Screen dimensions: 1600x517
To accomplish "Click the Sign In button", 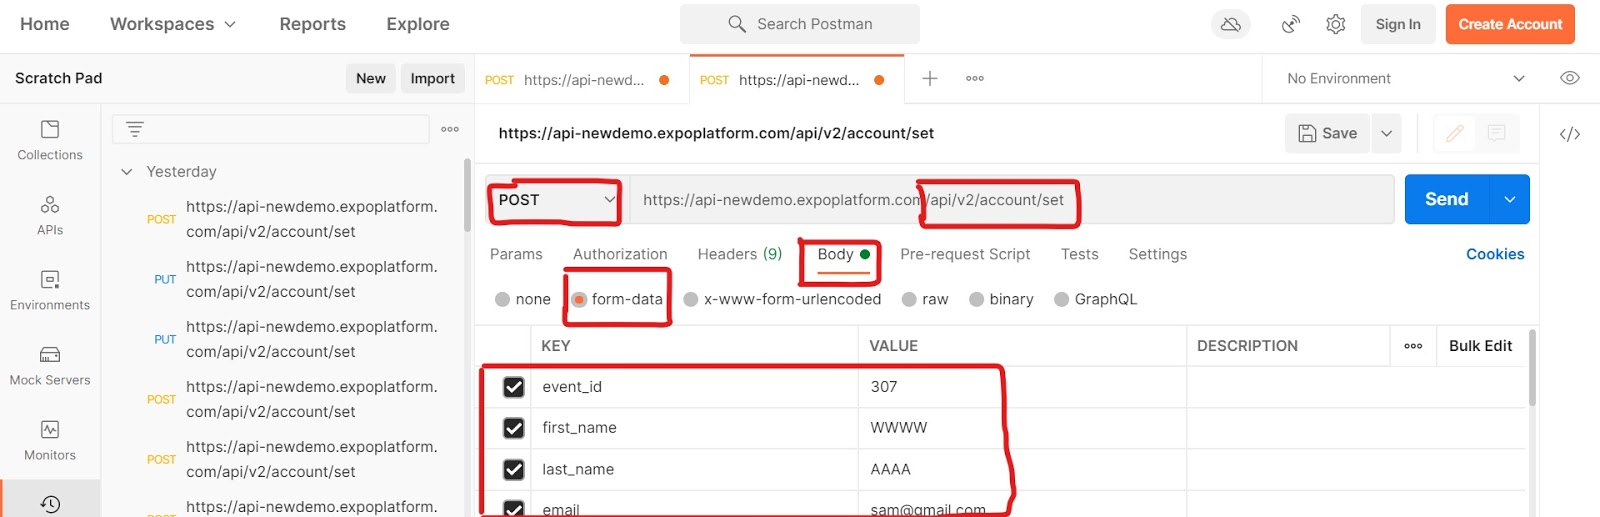I will [1398, 24].
